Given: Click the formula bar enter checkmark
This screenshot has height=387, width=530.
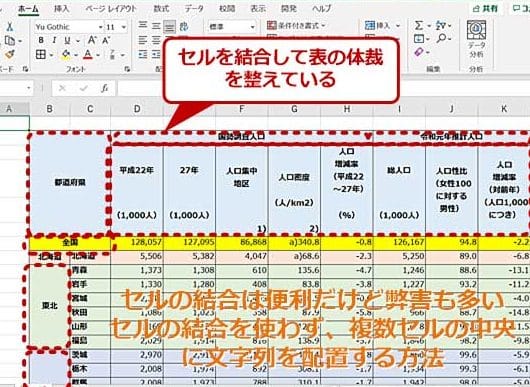Looking at the screenshot, I should click(x=83, y=89).
